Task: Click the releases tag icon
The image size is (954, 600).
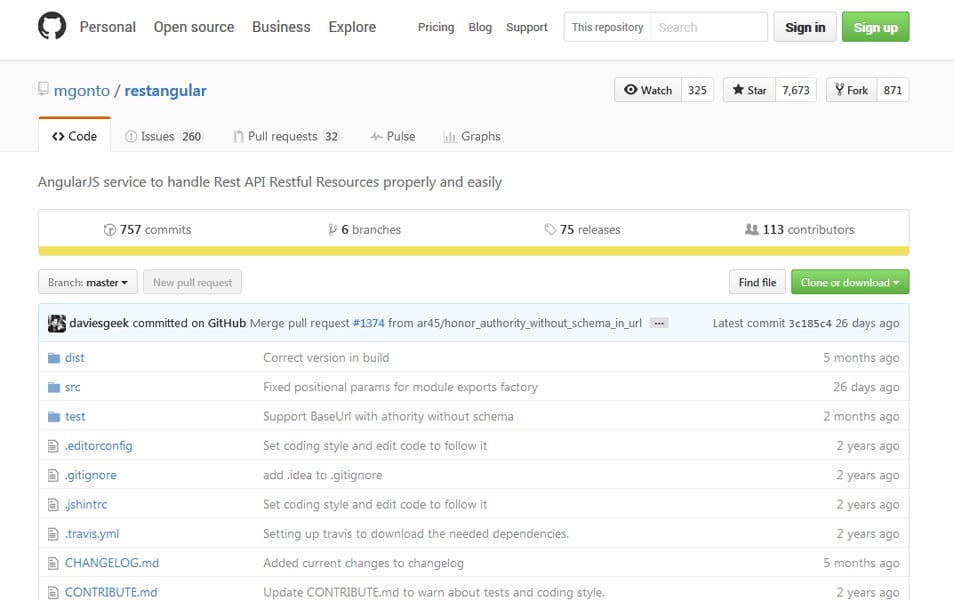Action: coord(550,229)
